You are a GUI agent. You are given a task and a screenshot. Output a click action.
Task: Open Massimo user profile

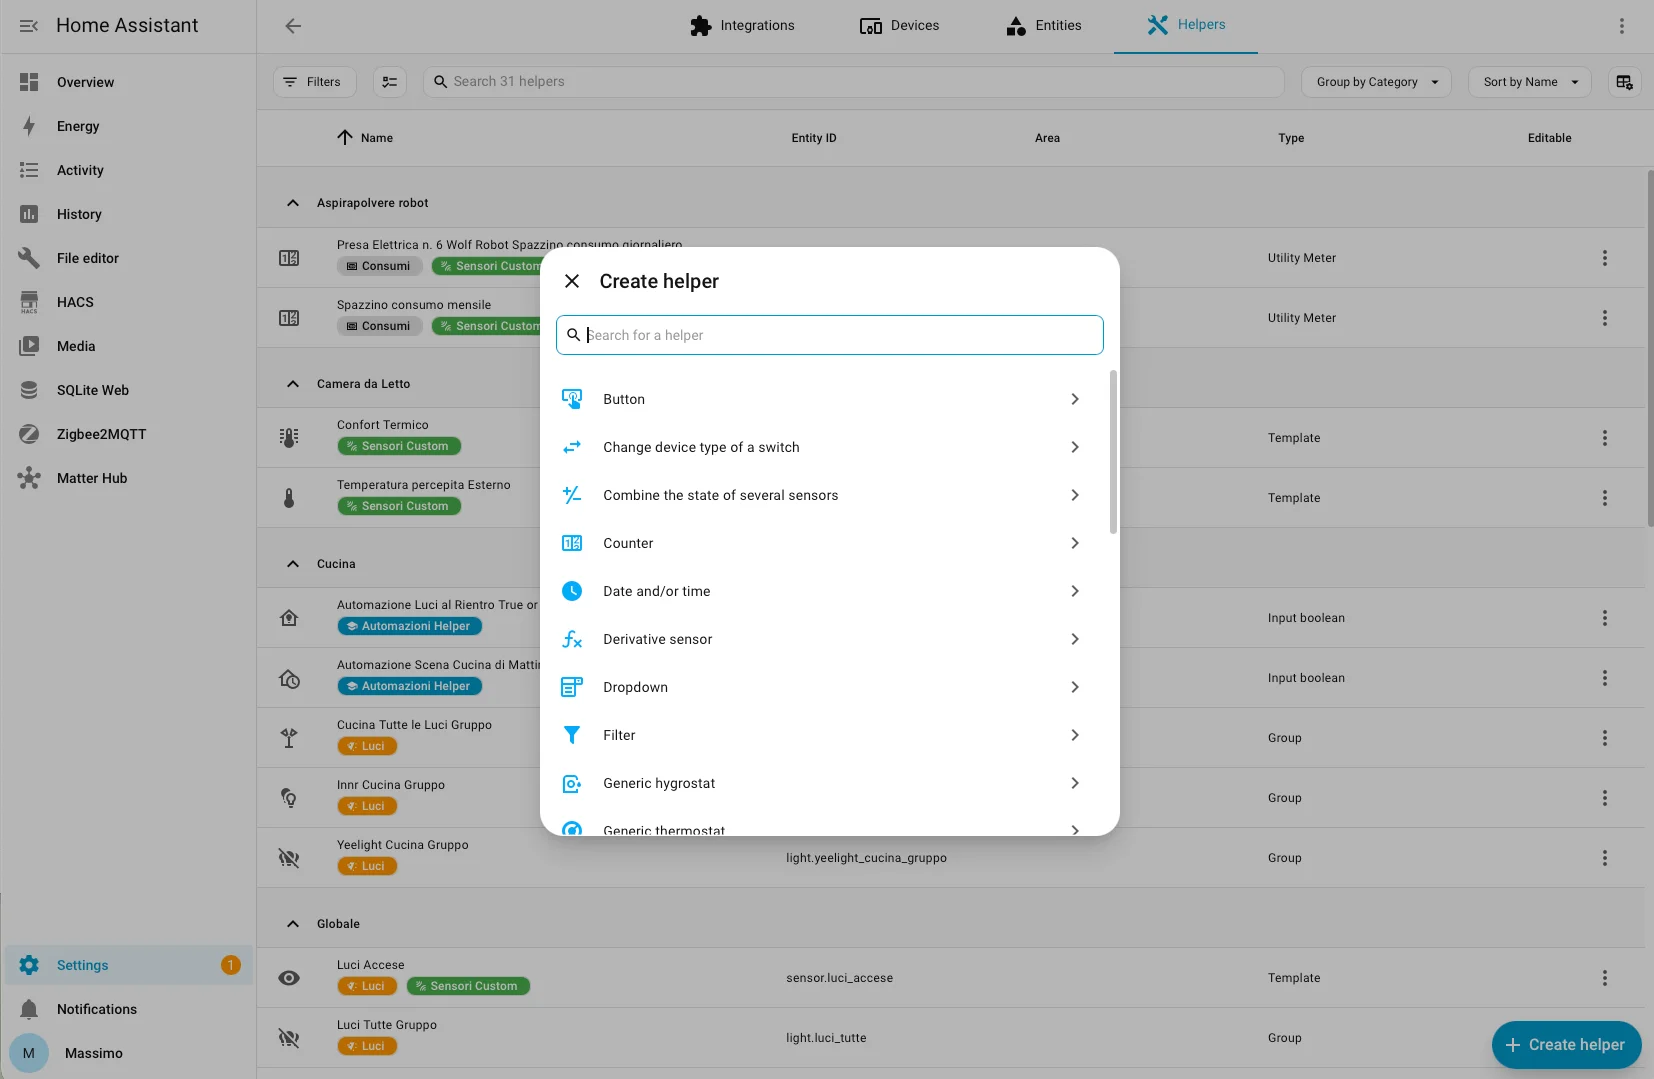click(128, 1053)
